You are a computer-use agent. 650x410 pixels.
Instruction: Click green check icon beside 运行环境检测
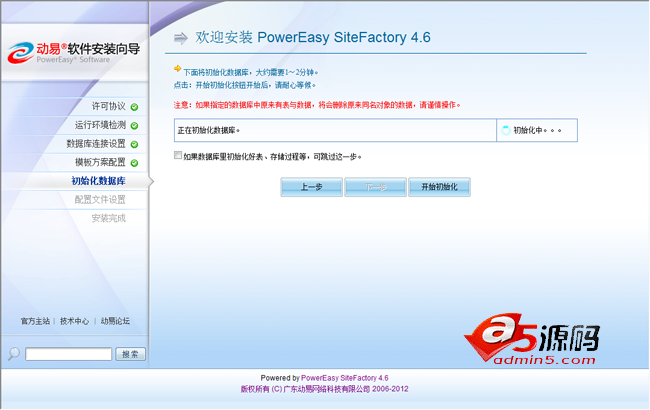tap(134, 126)
